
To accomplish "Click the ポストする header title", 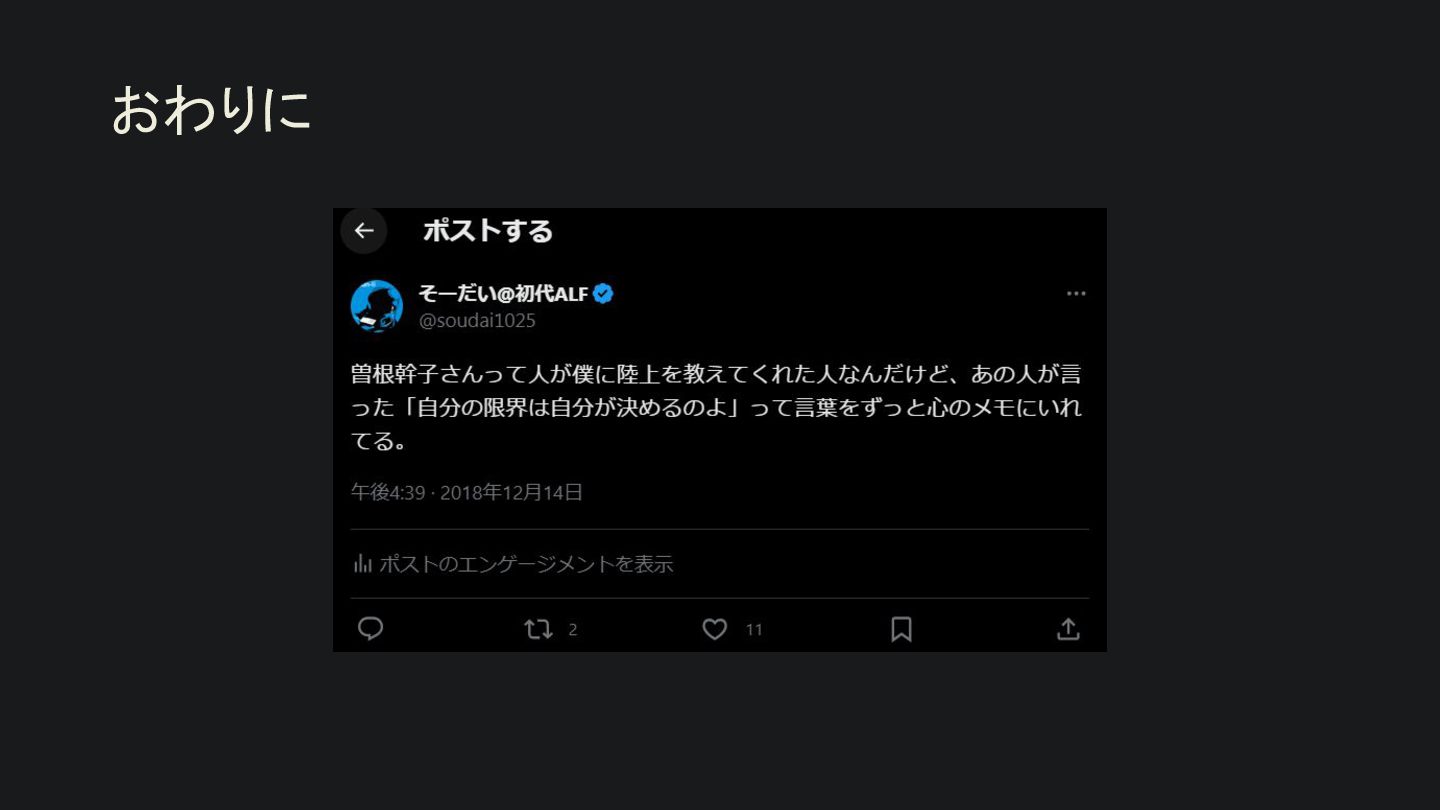I will (487, 231).
